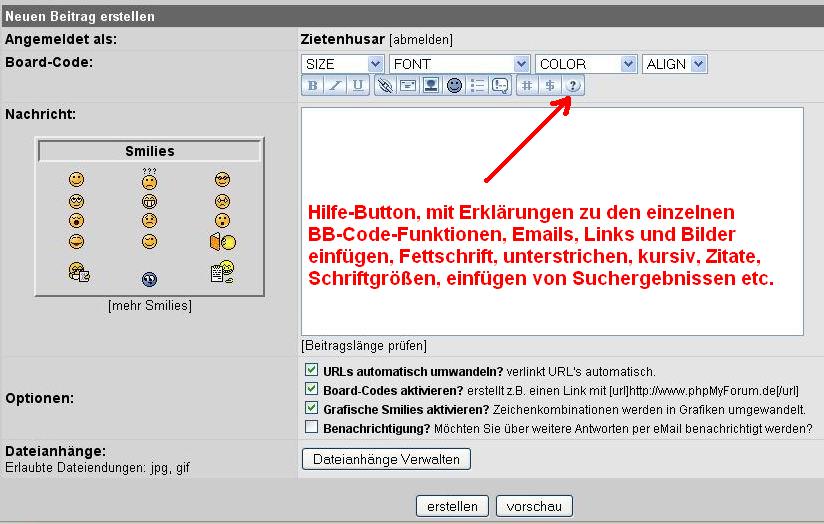This screenshot has height=524, width=824.
Task: Open the COLOR picker dropdown
Action: [586, 64]
